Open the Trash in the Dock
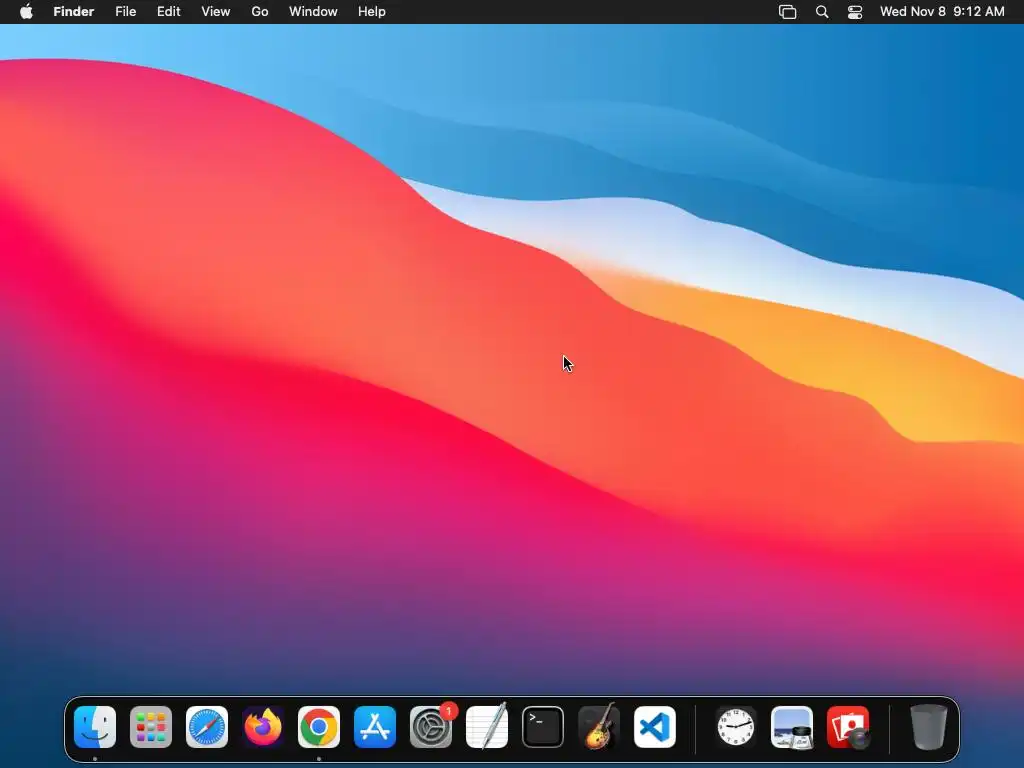 tap(928, 727)
